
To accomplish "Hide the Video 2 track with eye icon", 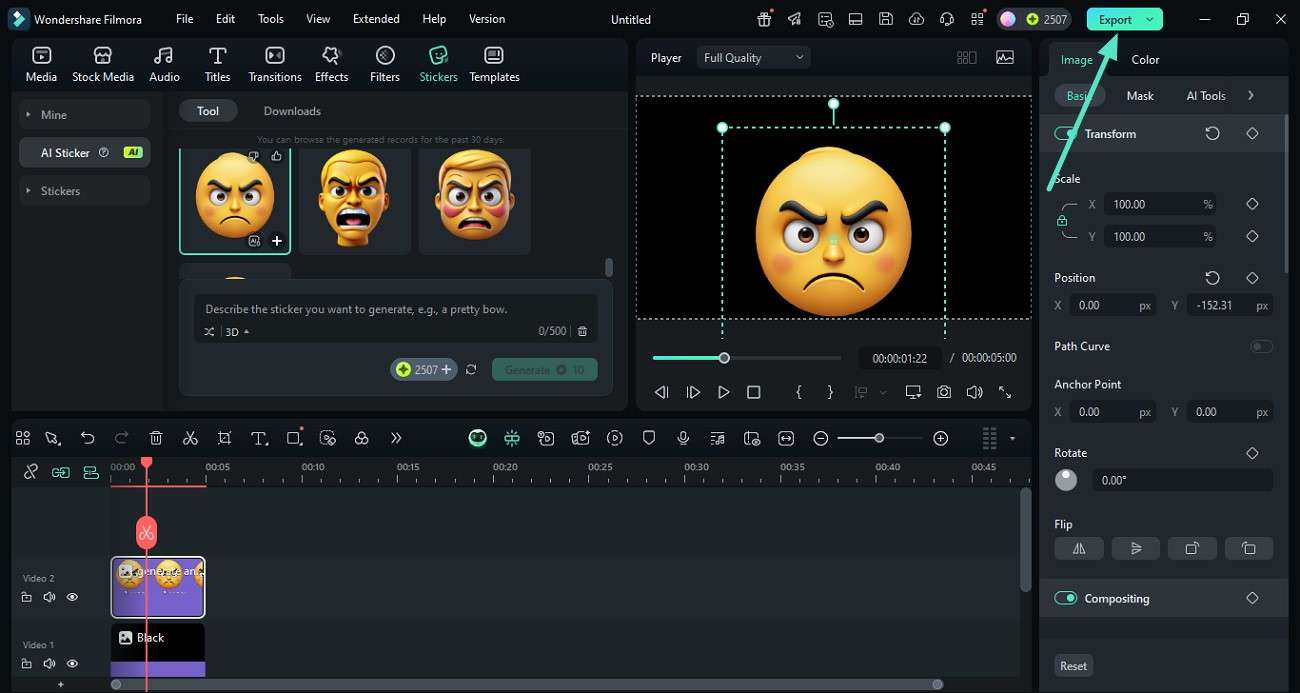I will (x=72, y=597).
